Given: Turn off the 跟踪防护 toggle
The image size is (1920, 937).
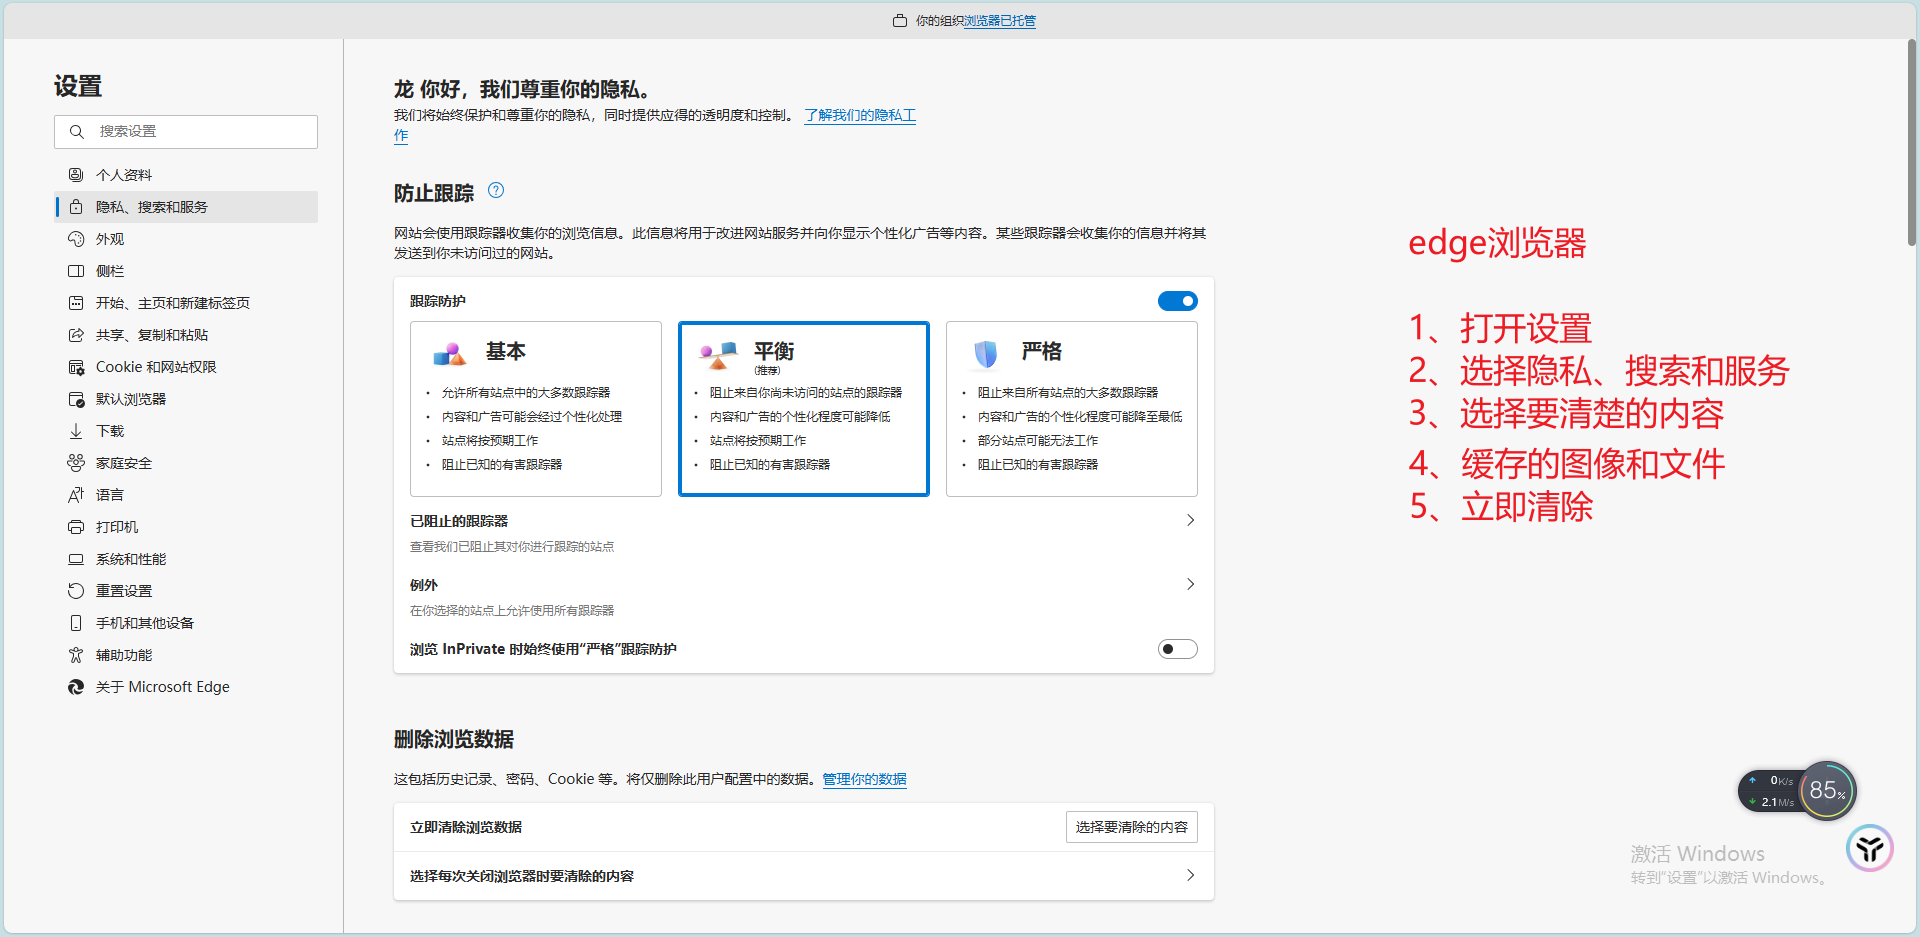Looking at the screenshot, I should coord(1178,301).
